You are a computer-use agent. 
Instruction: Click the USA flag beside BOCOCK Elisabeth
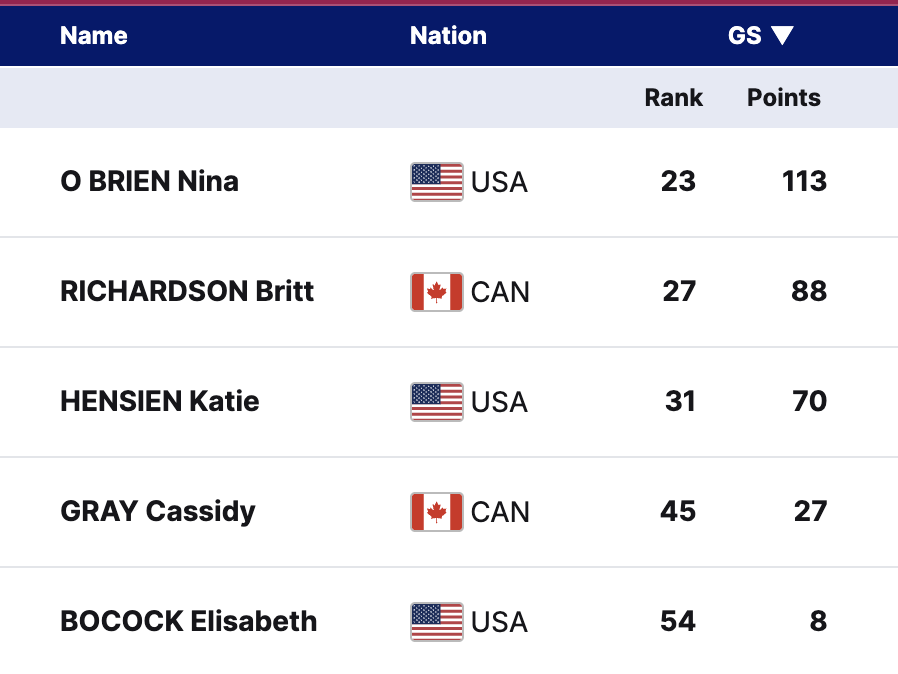[x=436, y=622]
